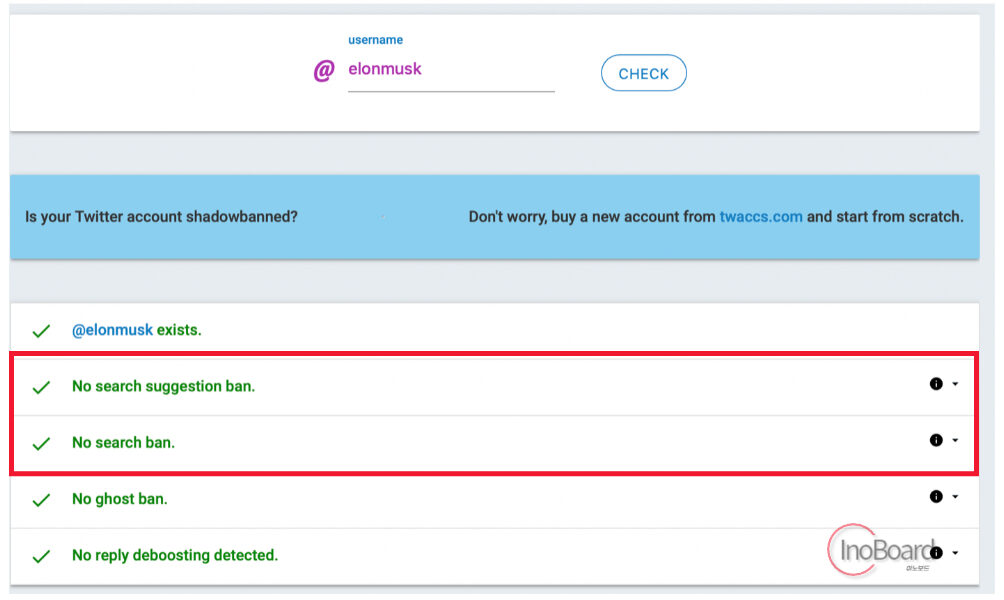Open the twaccs.com link
1004x600 pixels.
(760, 216)
